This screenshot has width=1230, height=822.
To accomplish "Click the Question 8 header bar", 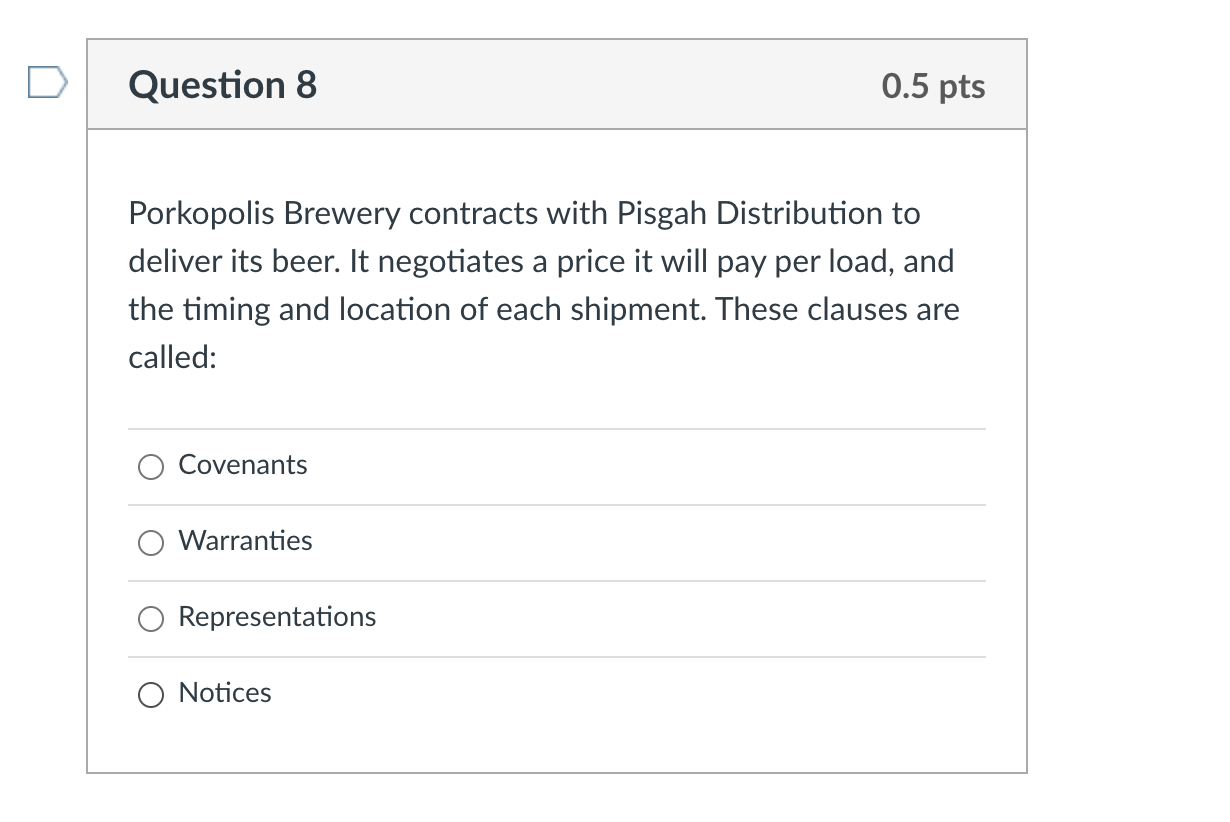I will pos(557,85).
